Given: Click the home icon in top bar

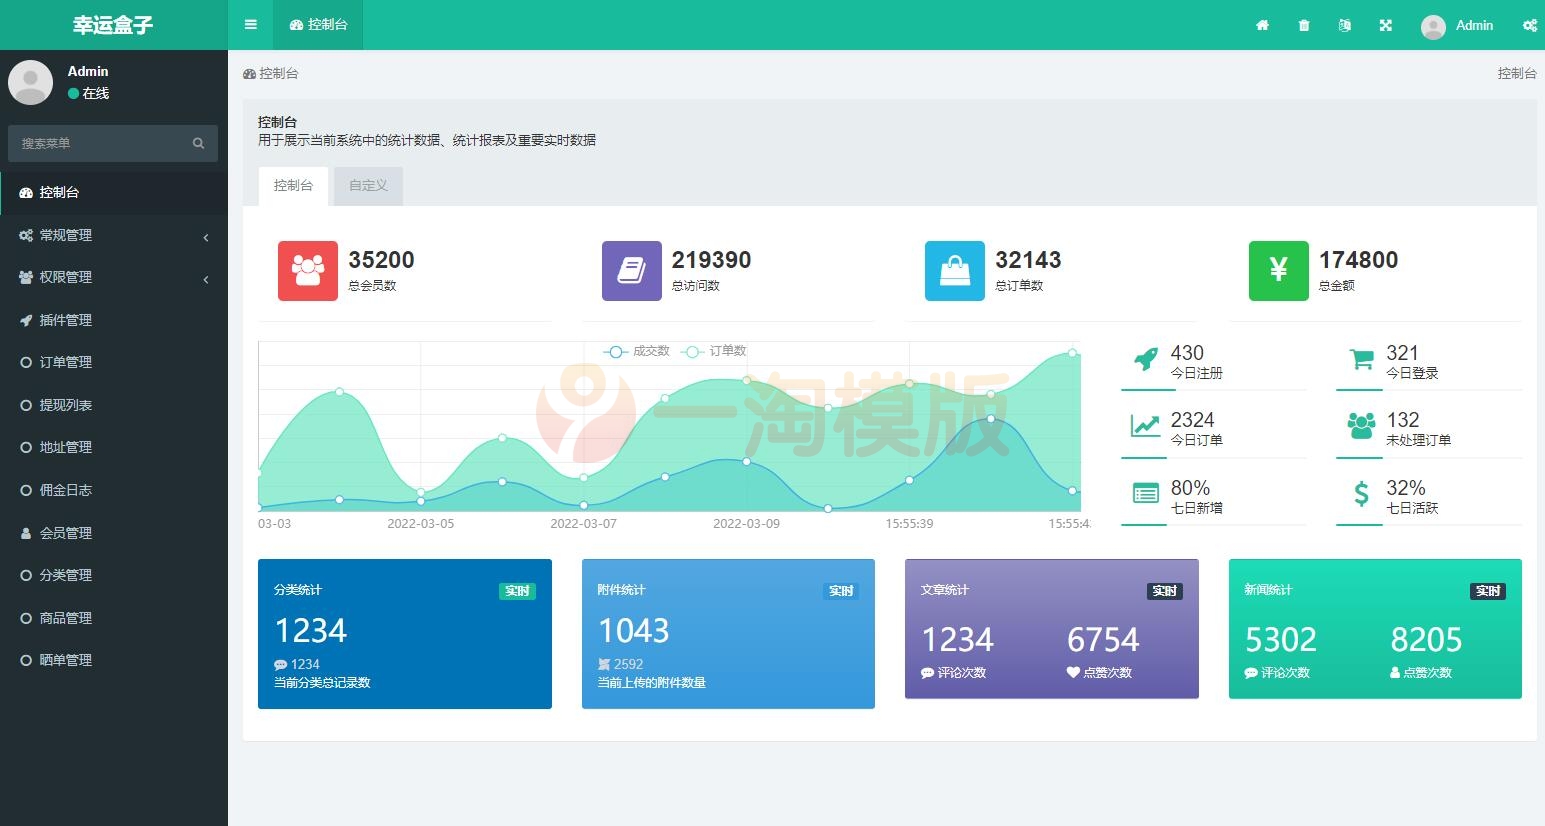Looking at the screenshot, I should coord(1262,25).
